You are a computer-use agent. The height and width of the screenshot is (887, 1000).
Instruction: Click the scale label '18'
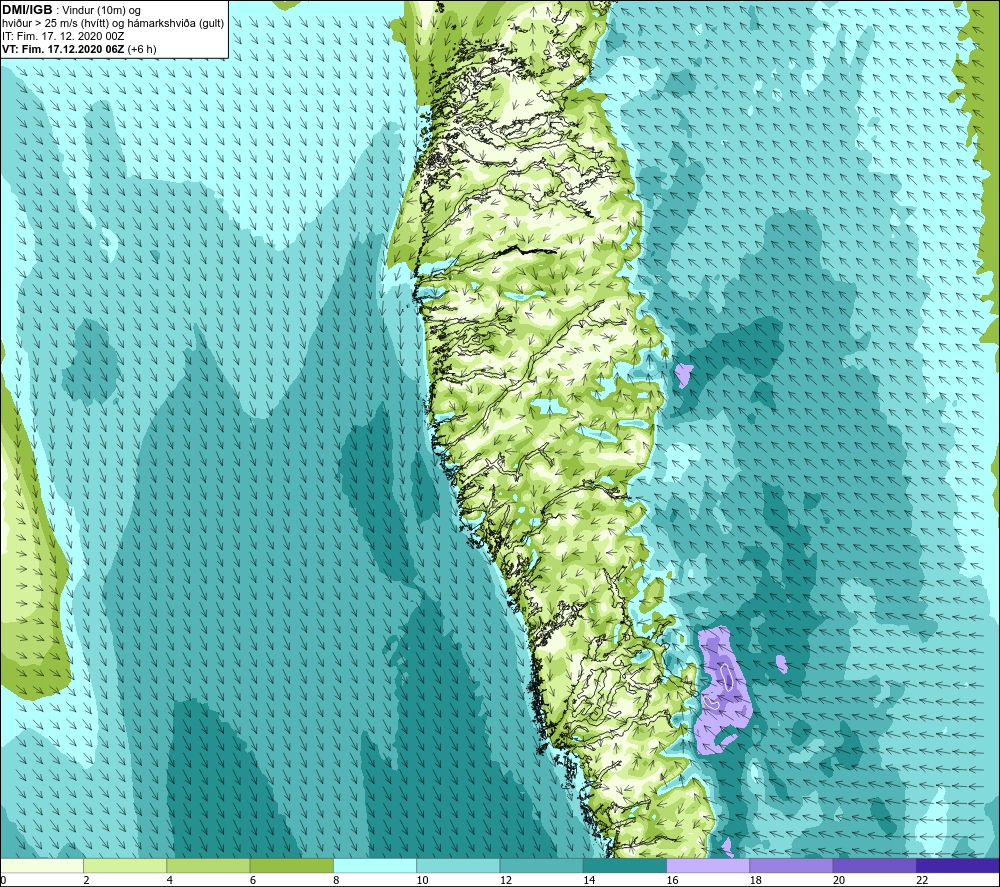[x=755, y=880]
